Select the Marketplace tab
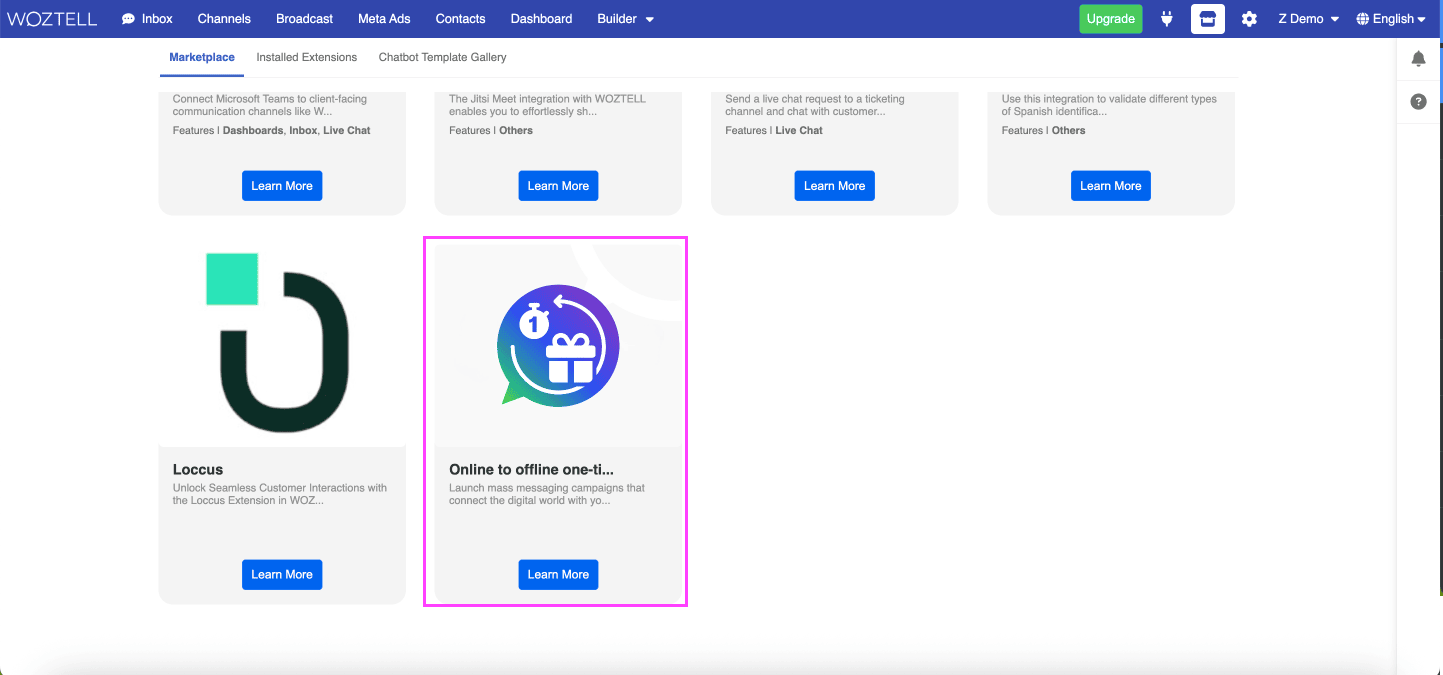Image resolution: width=1443 pixels, height=675 pixels. point(202,57)
